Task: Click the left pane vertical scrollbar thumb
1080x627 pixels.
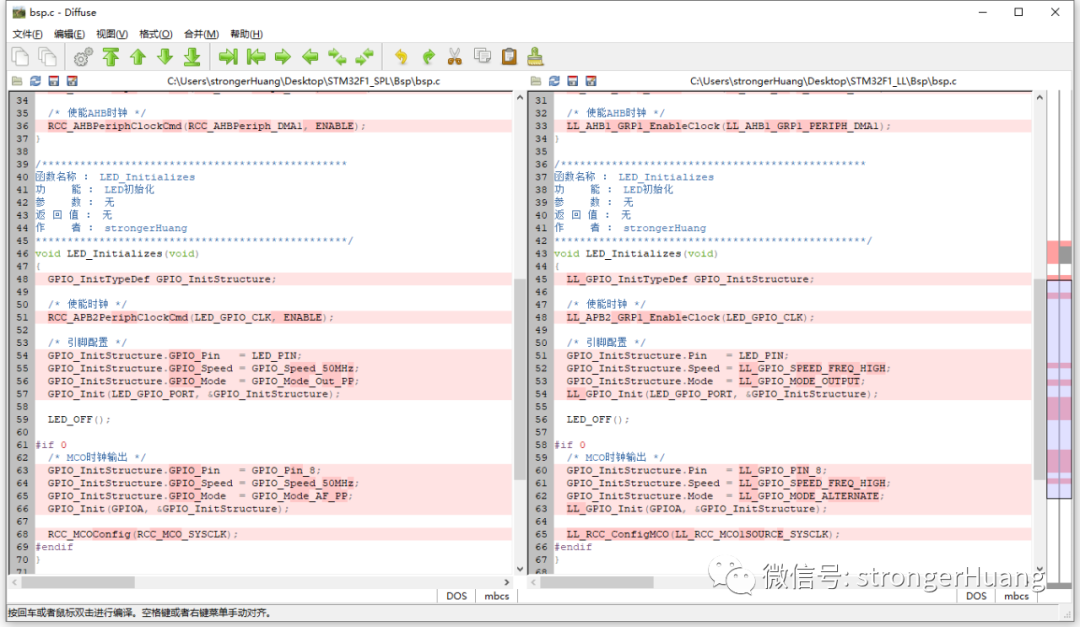Action: pos(520,380)
